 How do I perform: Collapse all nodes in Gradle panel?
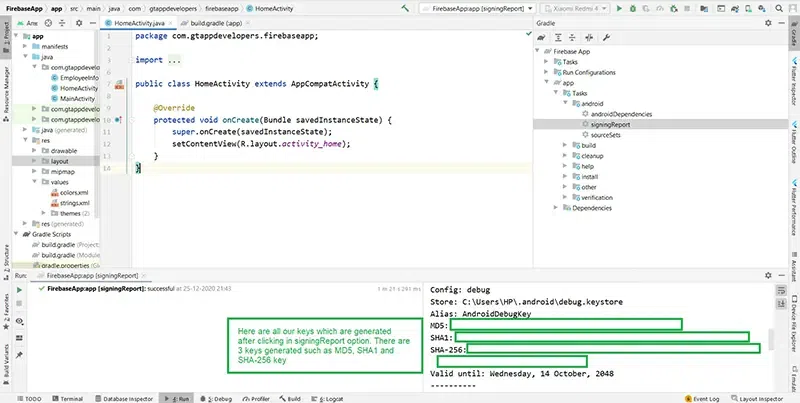[572, 37]
